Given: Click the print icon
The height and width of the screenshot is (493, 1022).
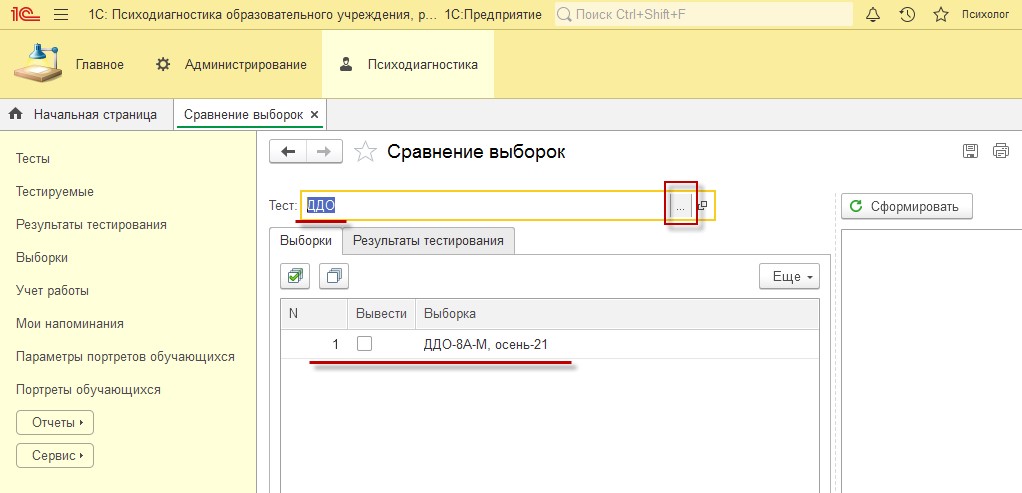Looking at the screenshot, I should 1000,151.
